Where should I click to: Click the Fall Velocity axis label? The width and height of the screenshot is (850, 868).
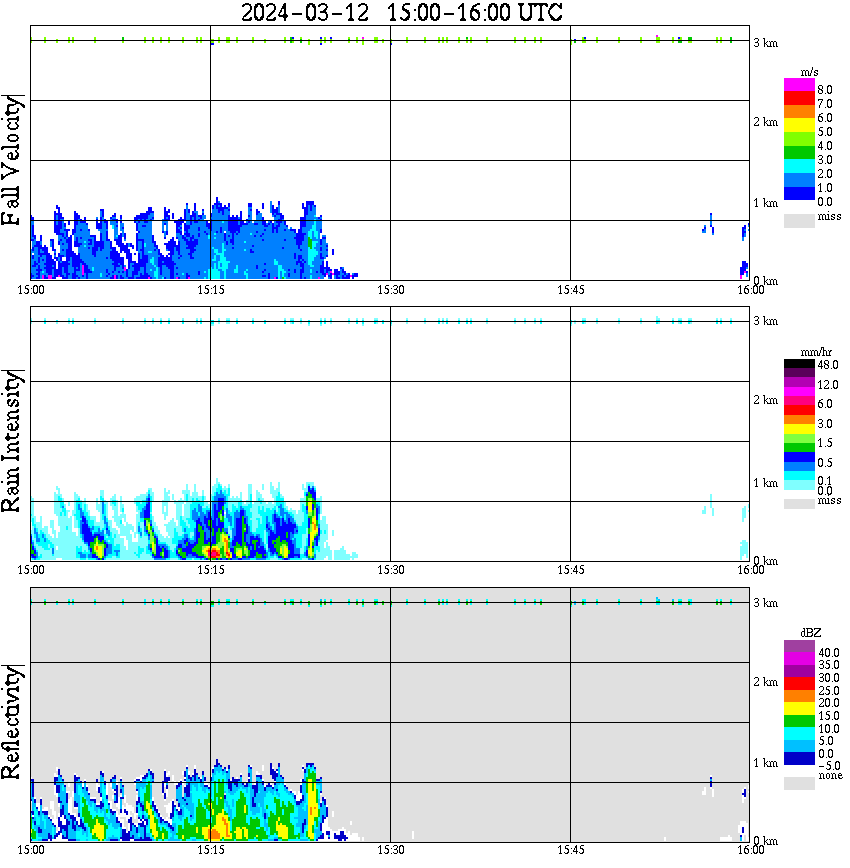click(x=12, y=160)
